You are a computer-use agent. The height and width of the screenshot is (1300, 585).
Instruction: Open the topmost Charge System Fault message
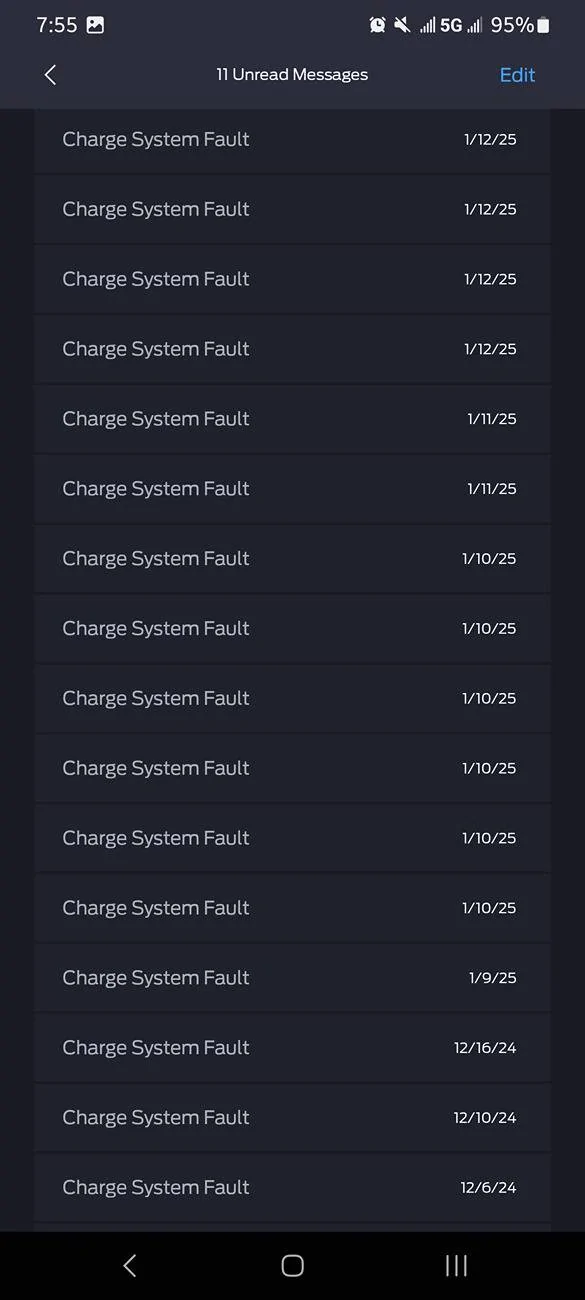click(x=292, y=139)
